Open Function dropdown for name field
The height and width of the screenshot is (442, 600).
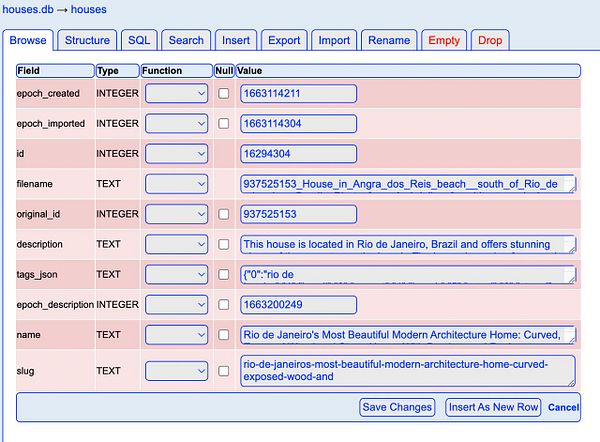coord(176,335)
